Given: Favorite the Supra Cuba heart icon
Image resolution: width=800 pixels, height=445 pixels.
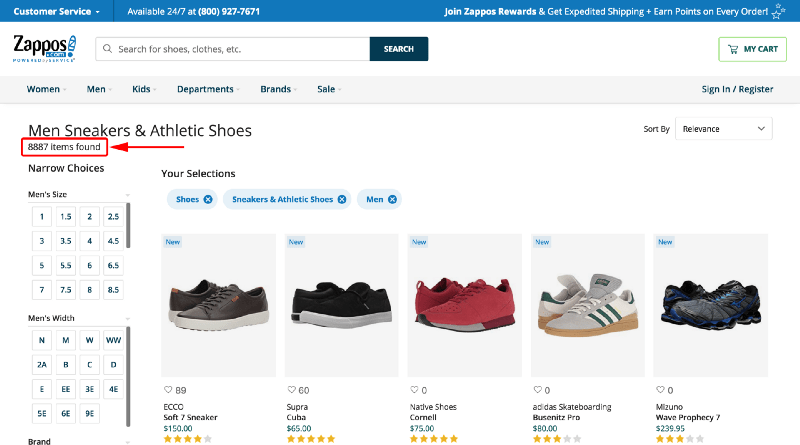Looking at the screenshot, I should click(291, 390).
